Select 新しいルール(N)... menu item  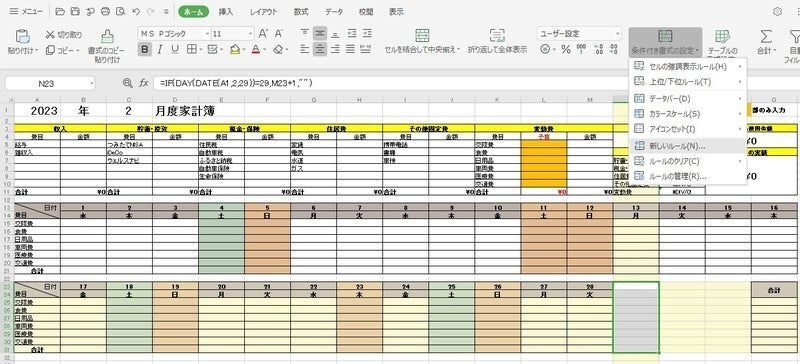coord(688,145)
